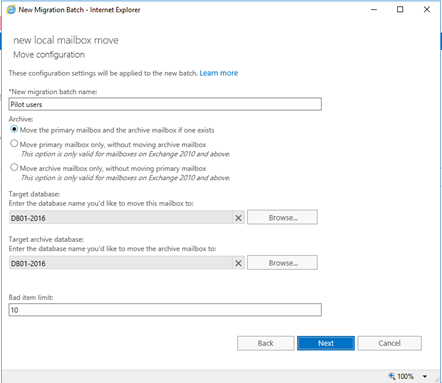Focus the new migration batch name field
The height and width of the screenshot is (383, 442).
point(165,104)
